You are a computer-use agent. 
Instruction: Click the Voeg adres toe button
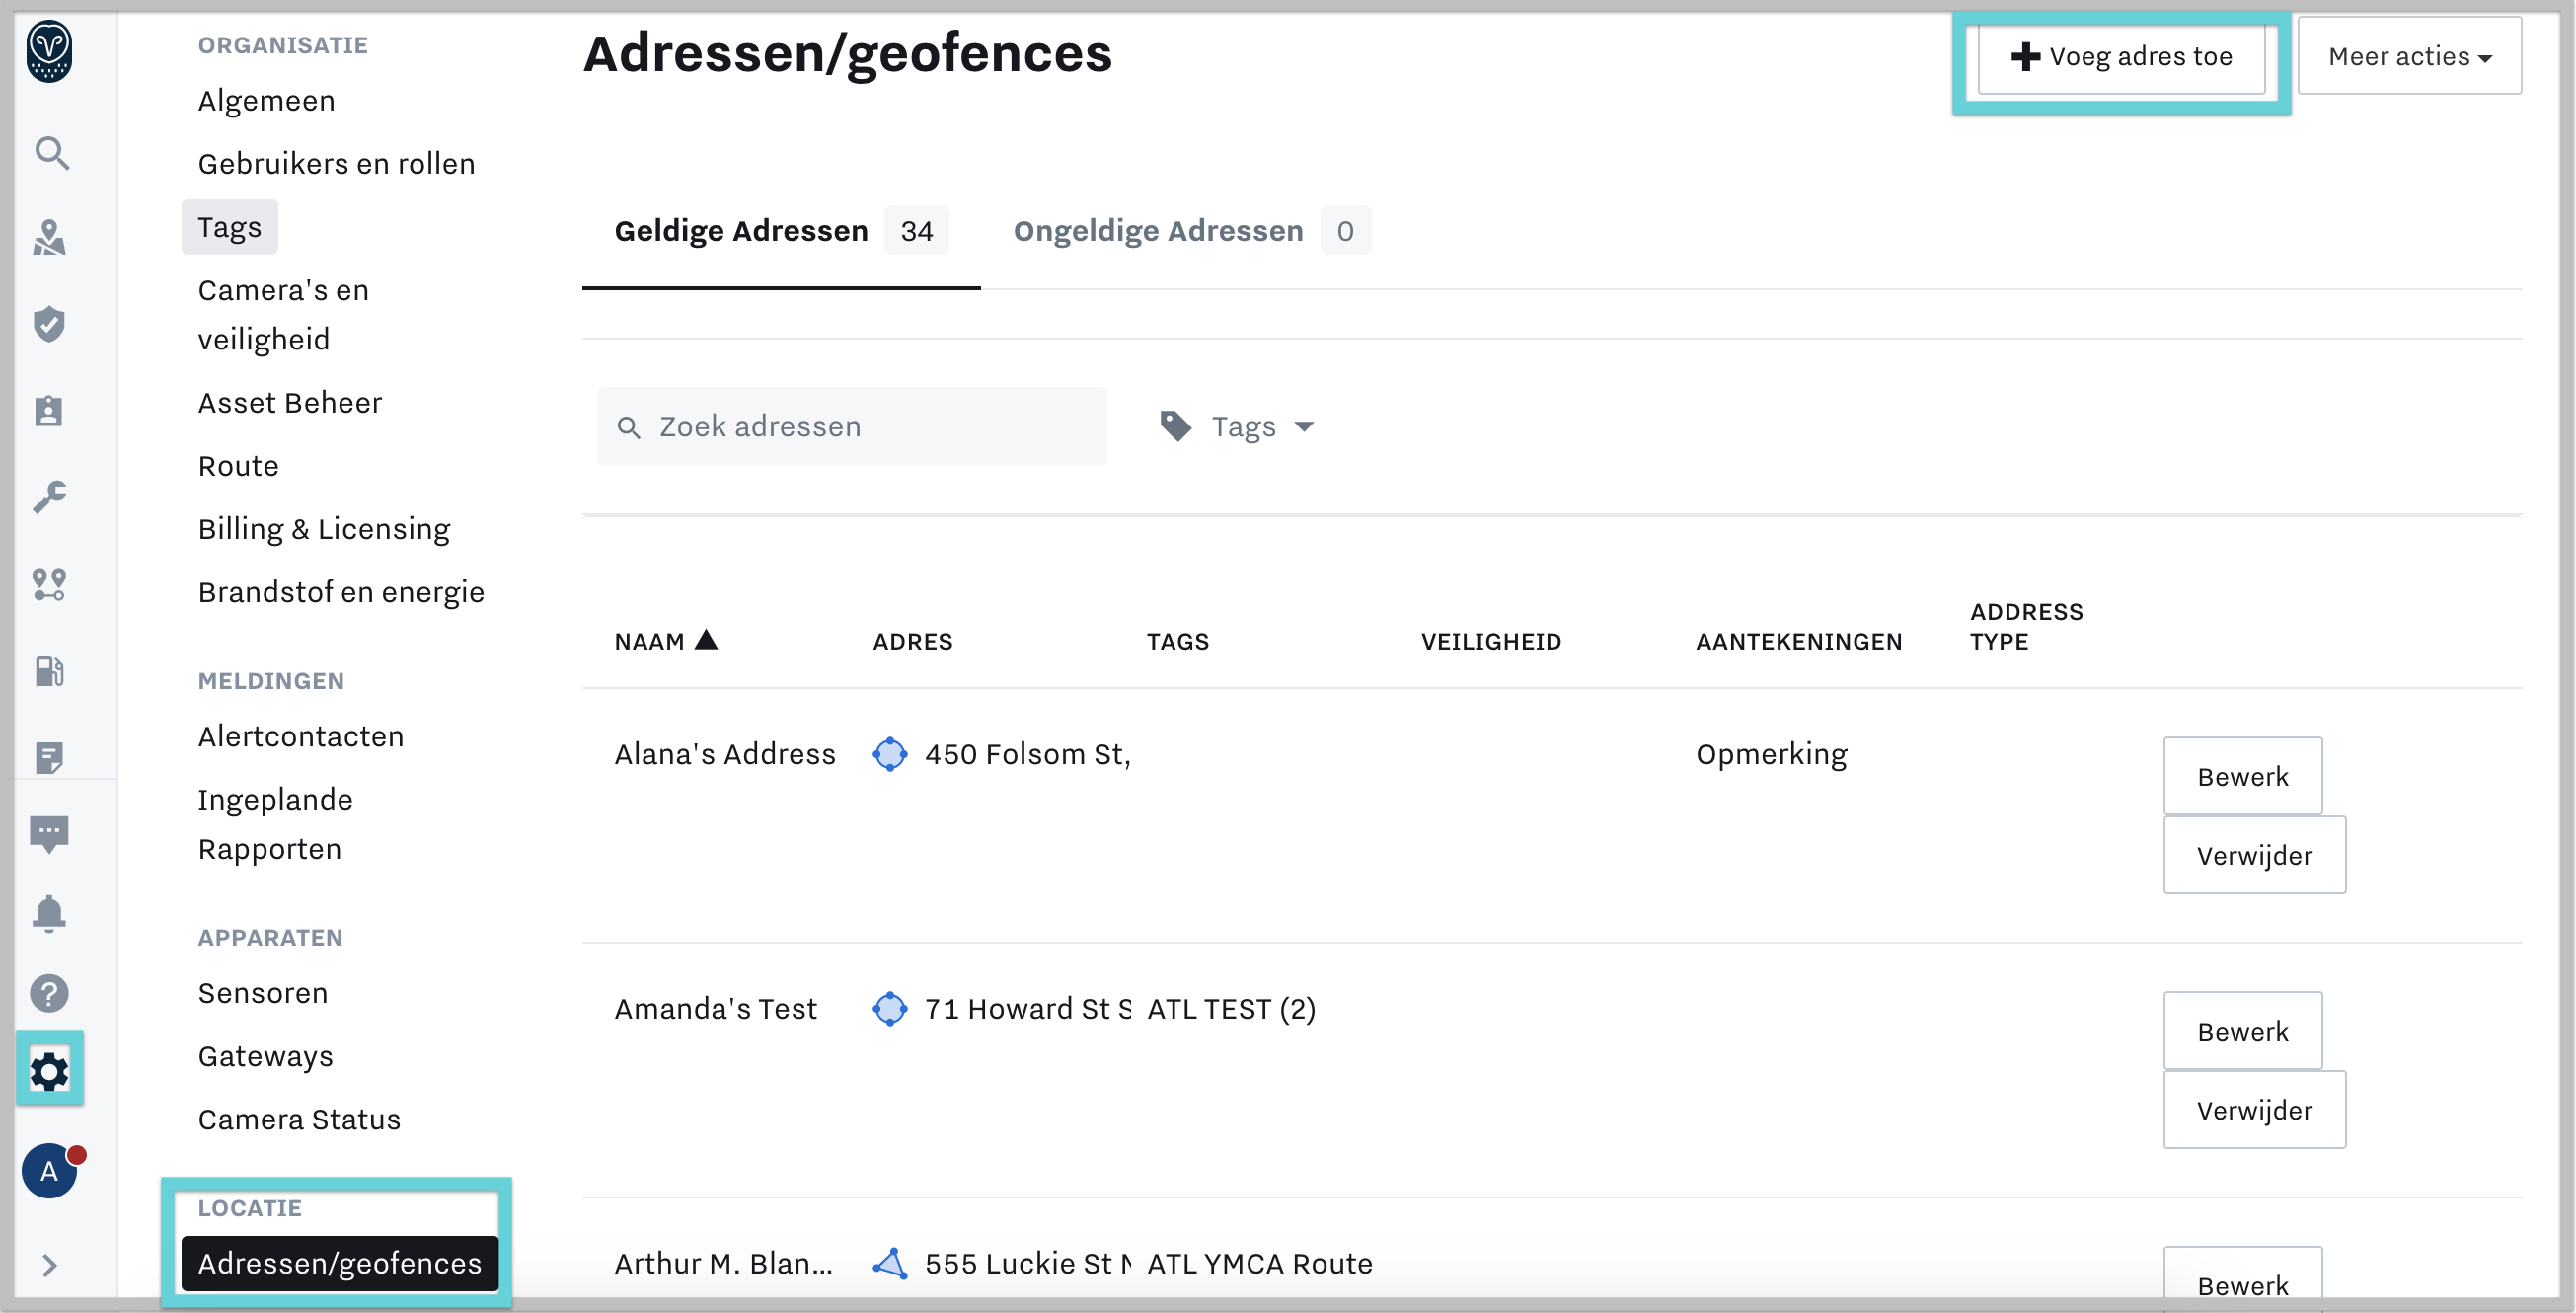pyautogui.click(x=2121, y=56)
